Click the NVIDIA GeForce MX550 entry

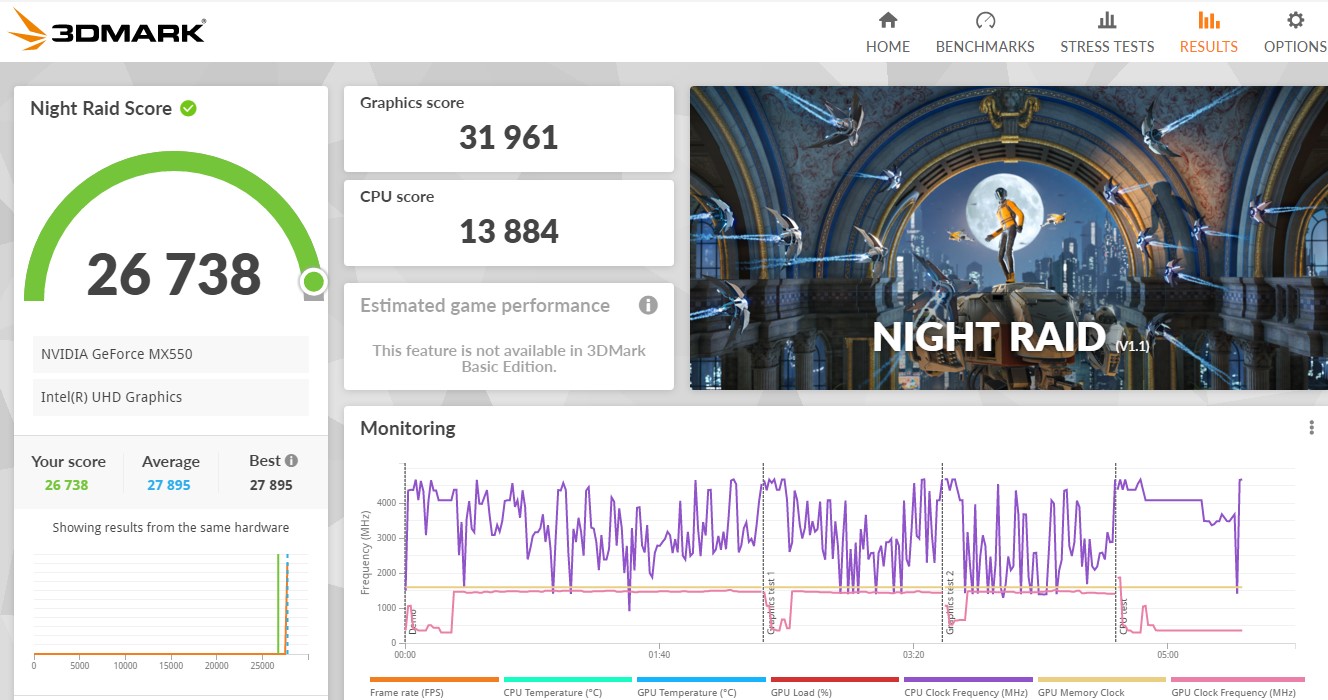171,354
